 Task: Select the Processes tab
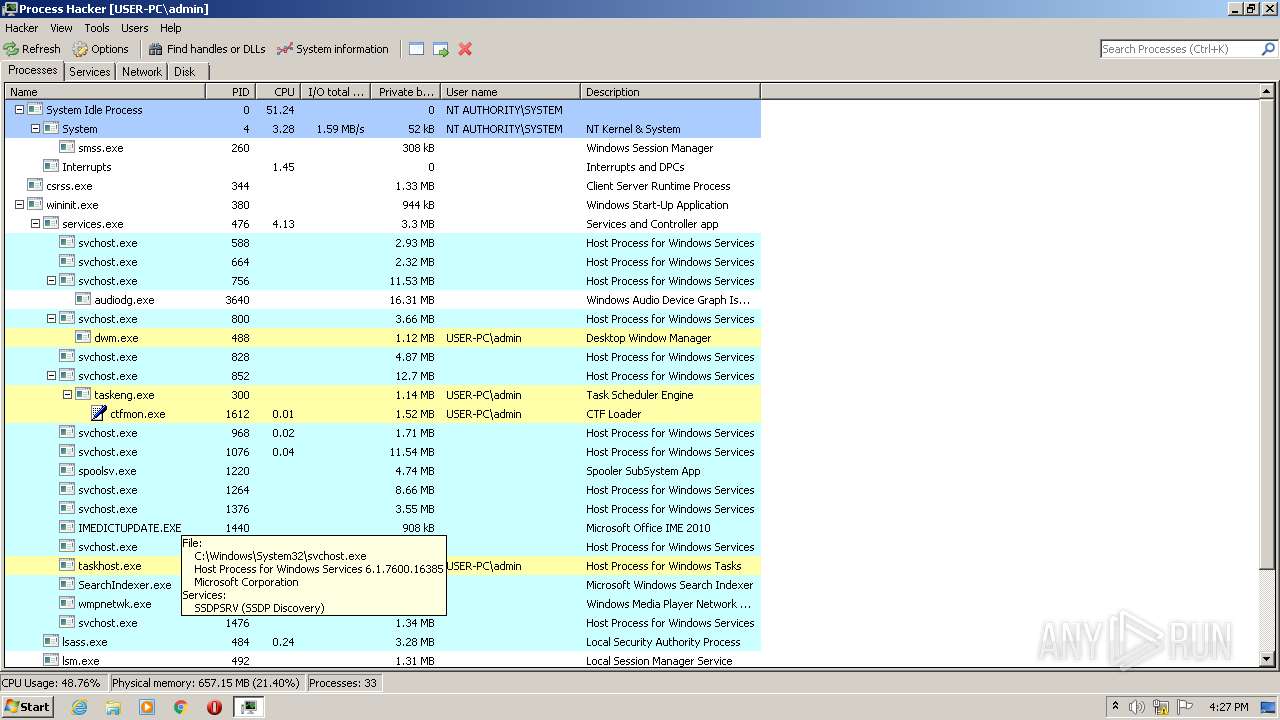pos(33,71)
